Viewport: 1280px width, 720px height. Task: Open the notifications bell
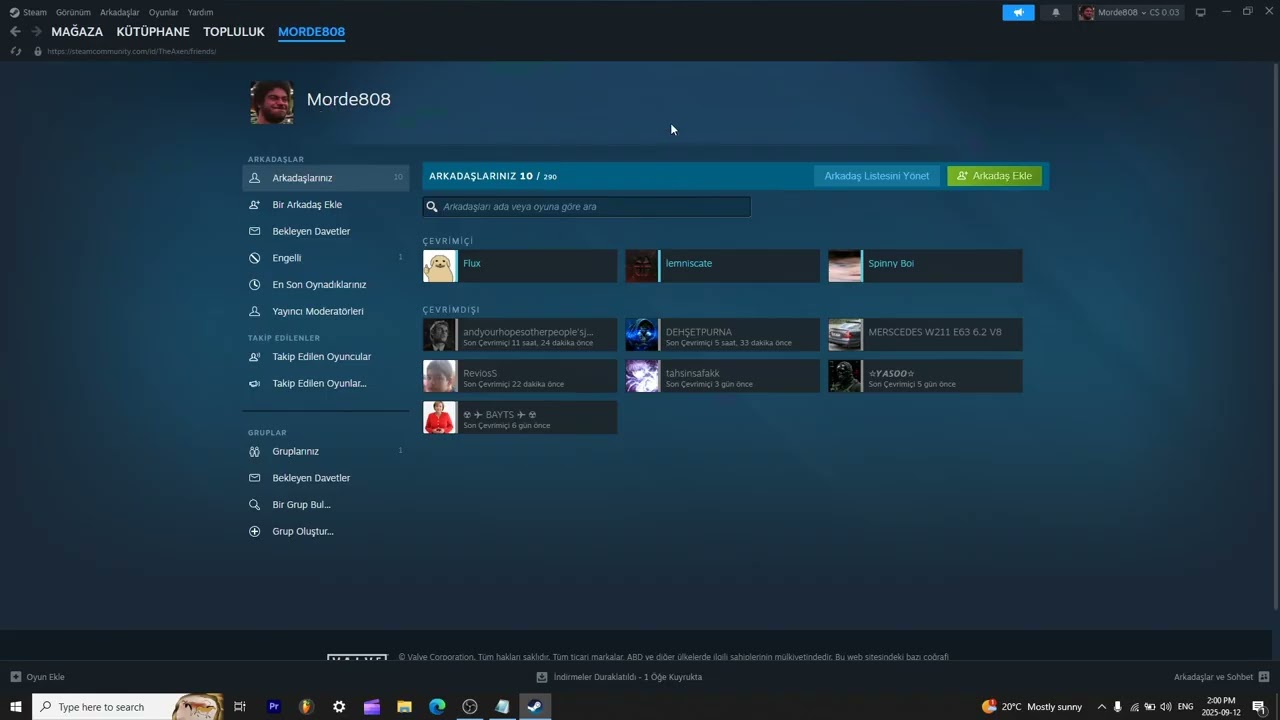pos(1056,12)
